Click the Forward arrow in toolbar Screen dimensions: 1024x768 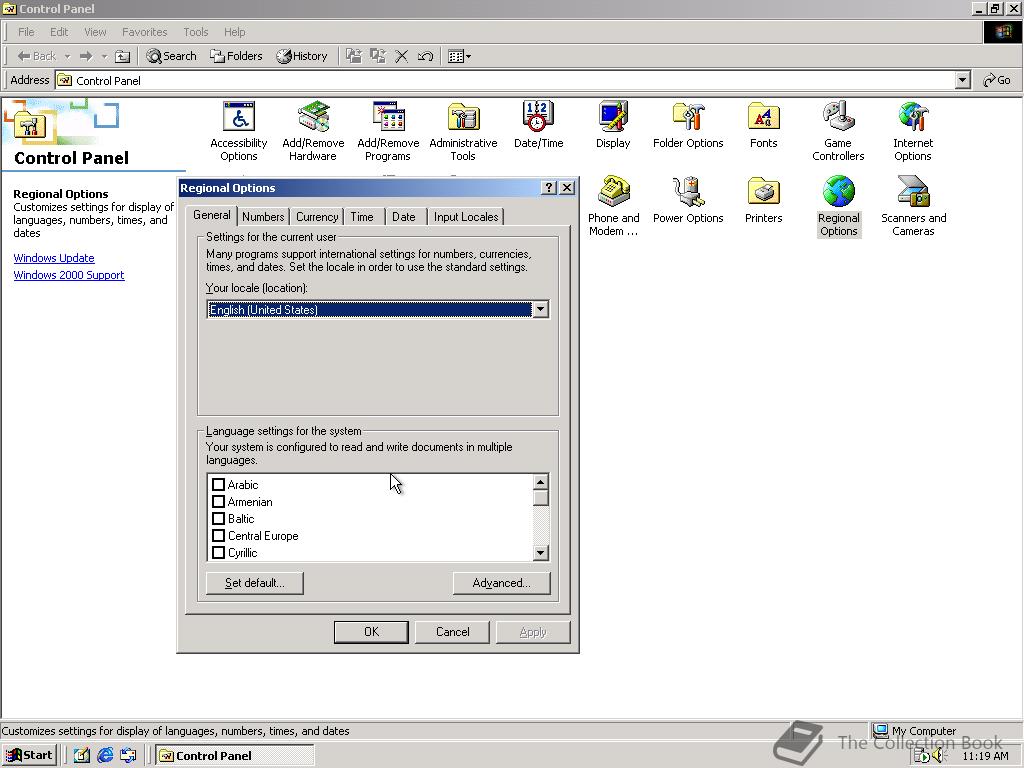[x=86, y=56]
